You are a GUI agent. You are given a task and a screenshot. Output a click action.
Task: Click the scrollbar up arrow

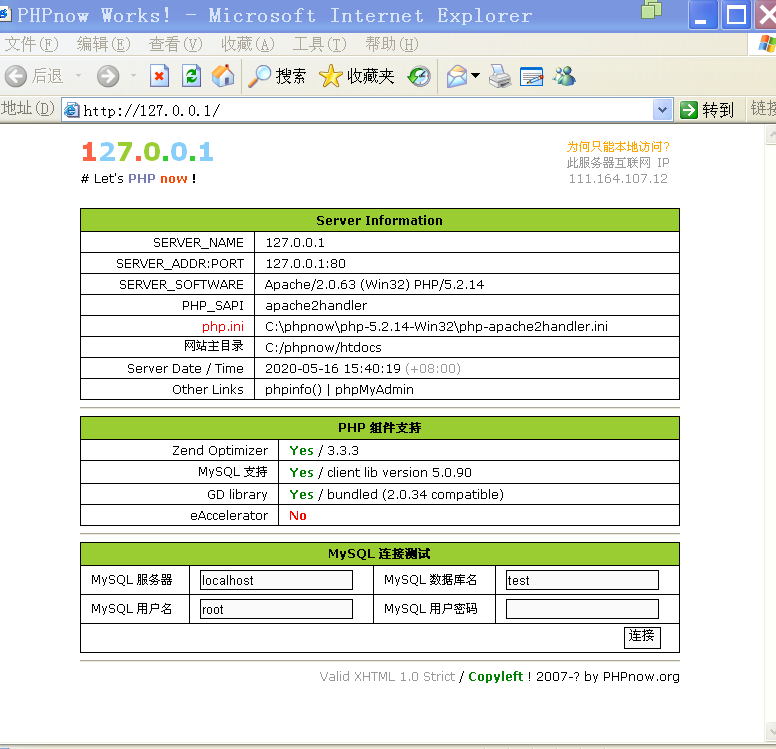click(771, 135)
